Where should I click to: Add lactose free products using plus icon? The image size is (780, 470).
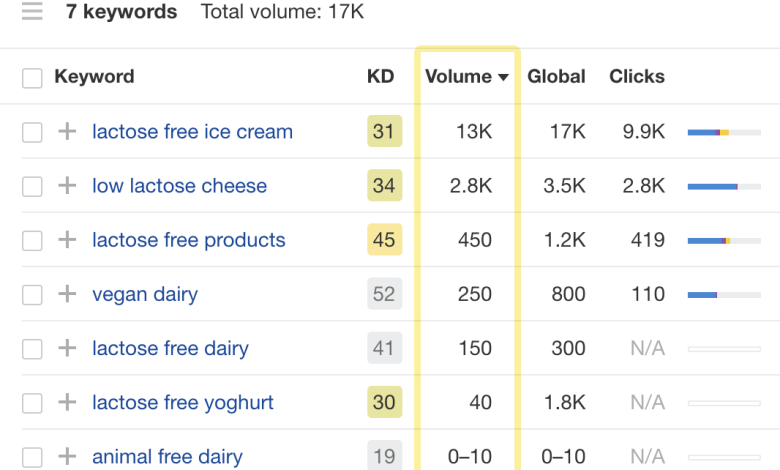pos(67,240)
